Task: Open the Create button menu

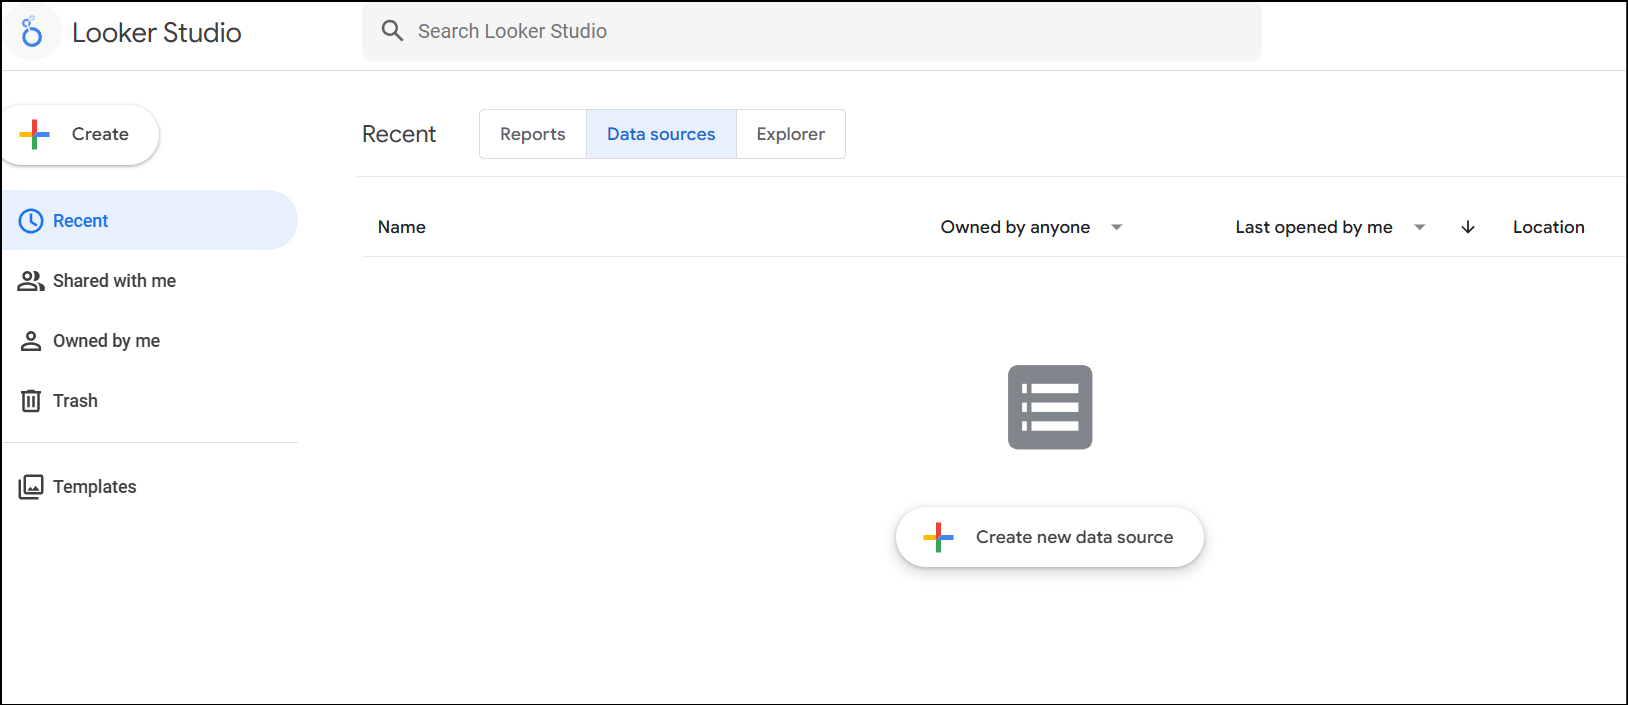Action: (x=80, y=134)
